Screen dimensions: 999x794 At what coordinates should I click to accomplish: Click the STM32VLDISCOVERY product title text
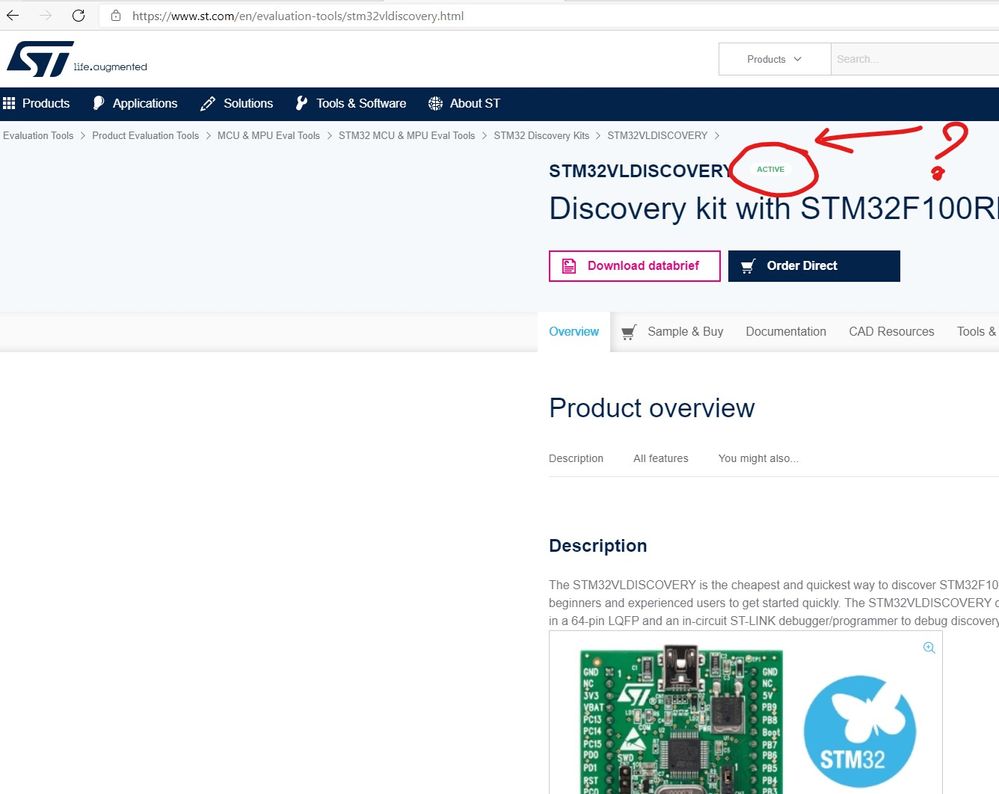click(641, 171)
